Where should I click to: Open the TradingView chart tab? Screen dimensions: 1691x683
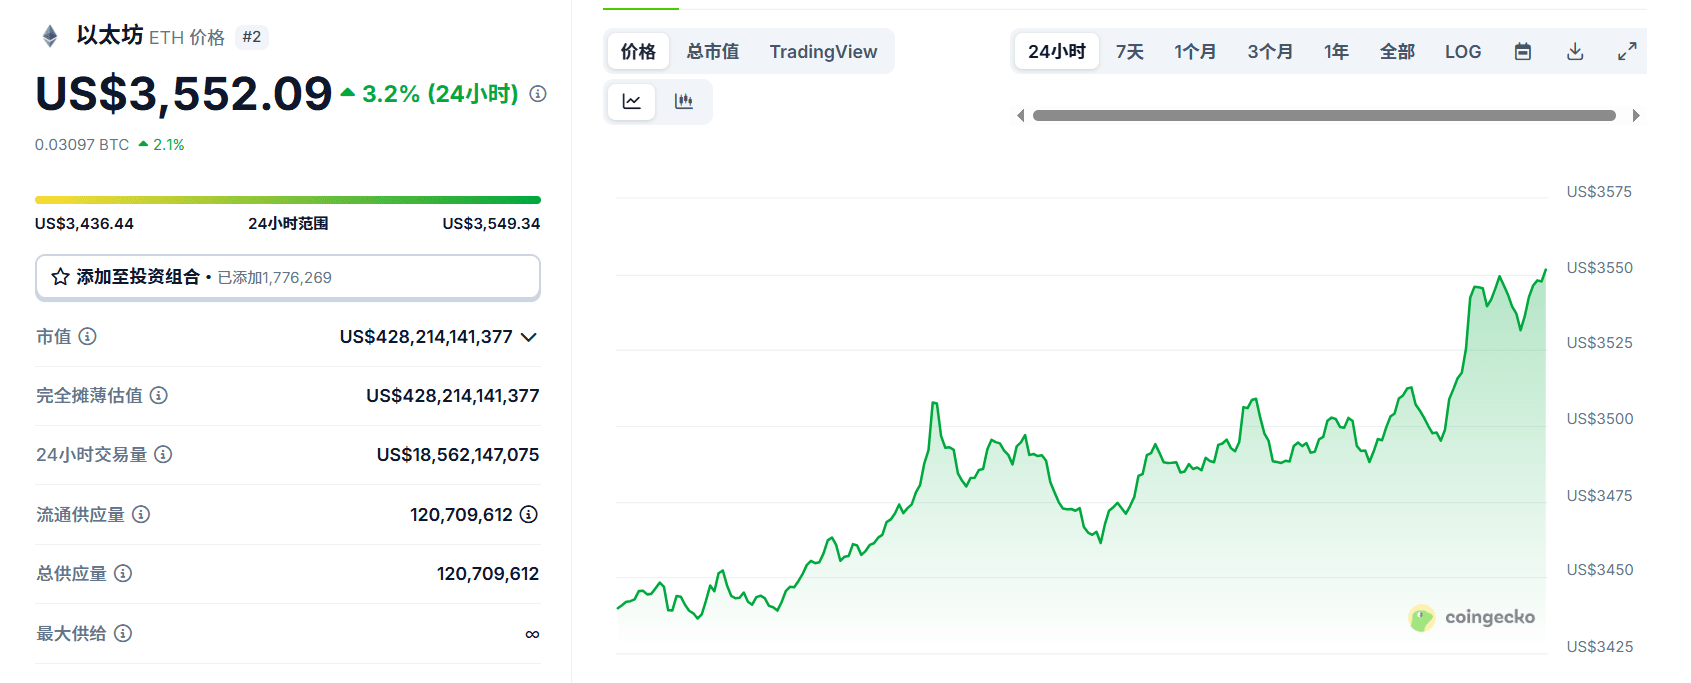(823, 51)
